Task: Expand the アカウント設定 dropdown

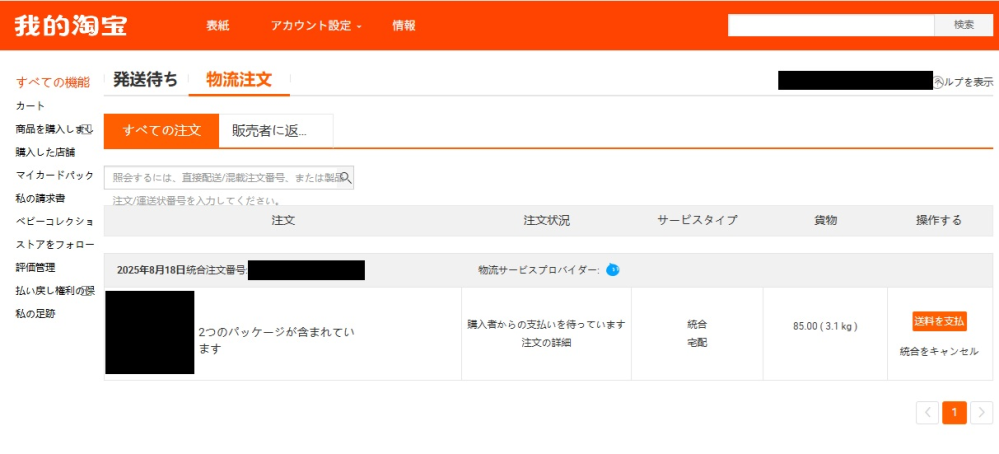Action: tap(315, 26)
